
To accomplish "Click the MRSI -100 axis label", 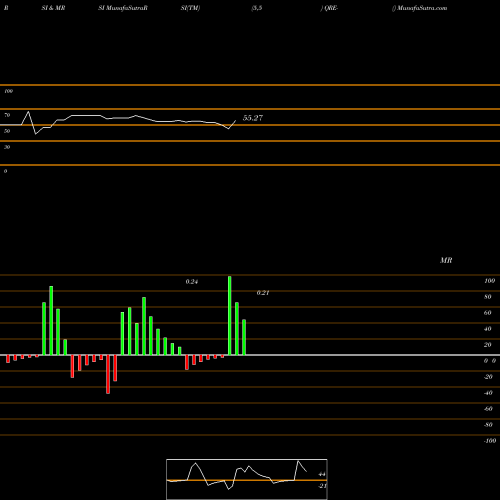I will [490, 441].
